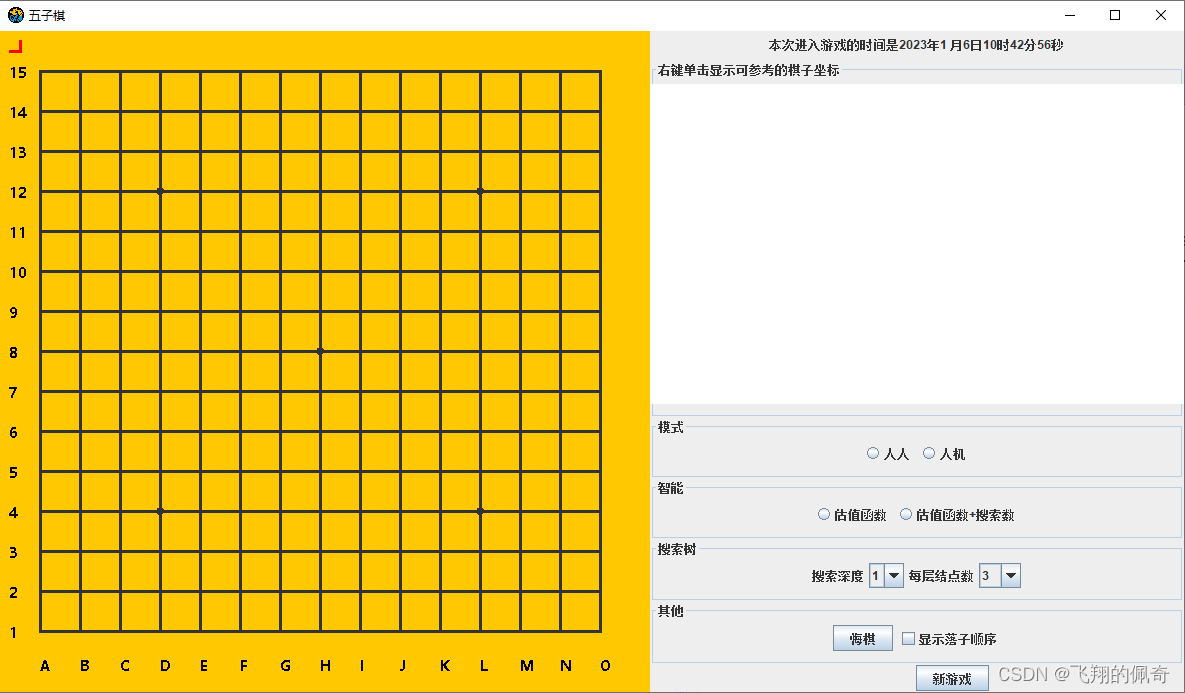The width and height of the screenshot is (1185, 693).
Task: Place a stone on center star point H8
Action: coord(320,351)
